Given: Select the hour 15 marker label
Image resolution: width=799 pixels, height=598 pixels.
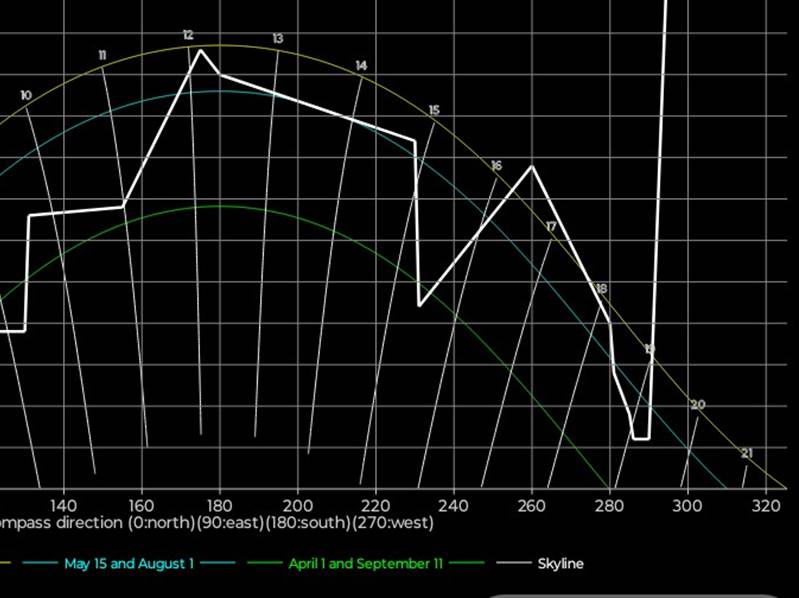Looking at the screenshot, I should tap(434, 110).
